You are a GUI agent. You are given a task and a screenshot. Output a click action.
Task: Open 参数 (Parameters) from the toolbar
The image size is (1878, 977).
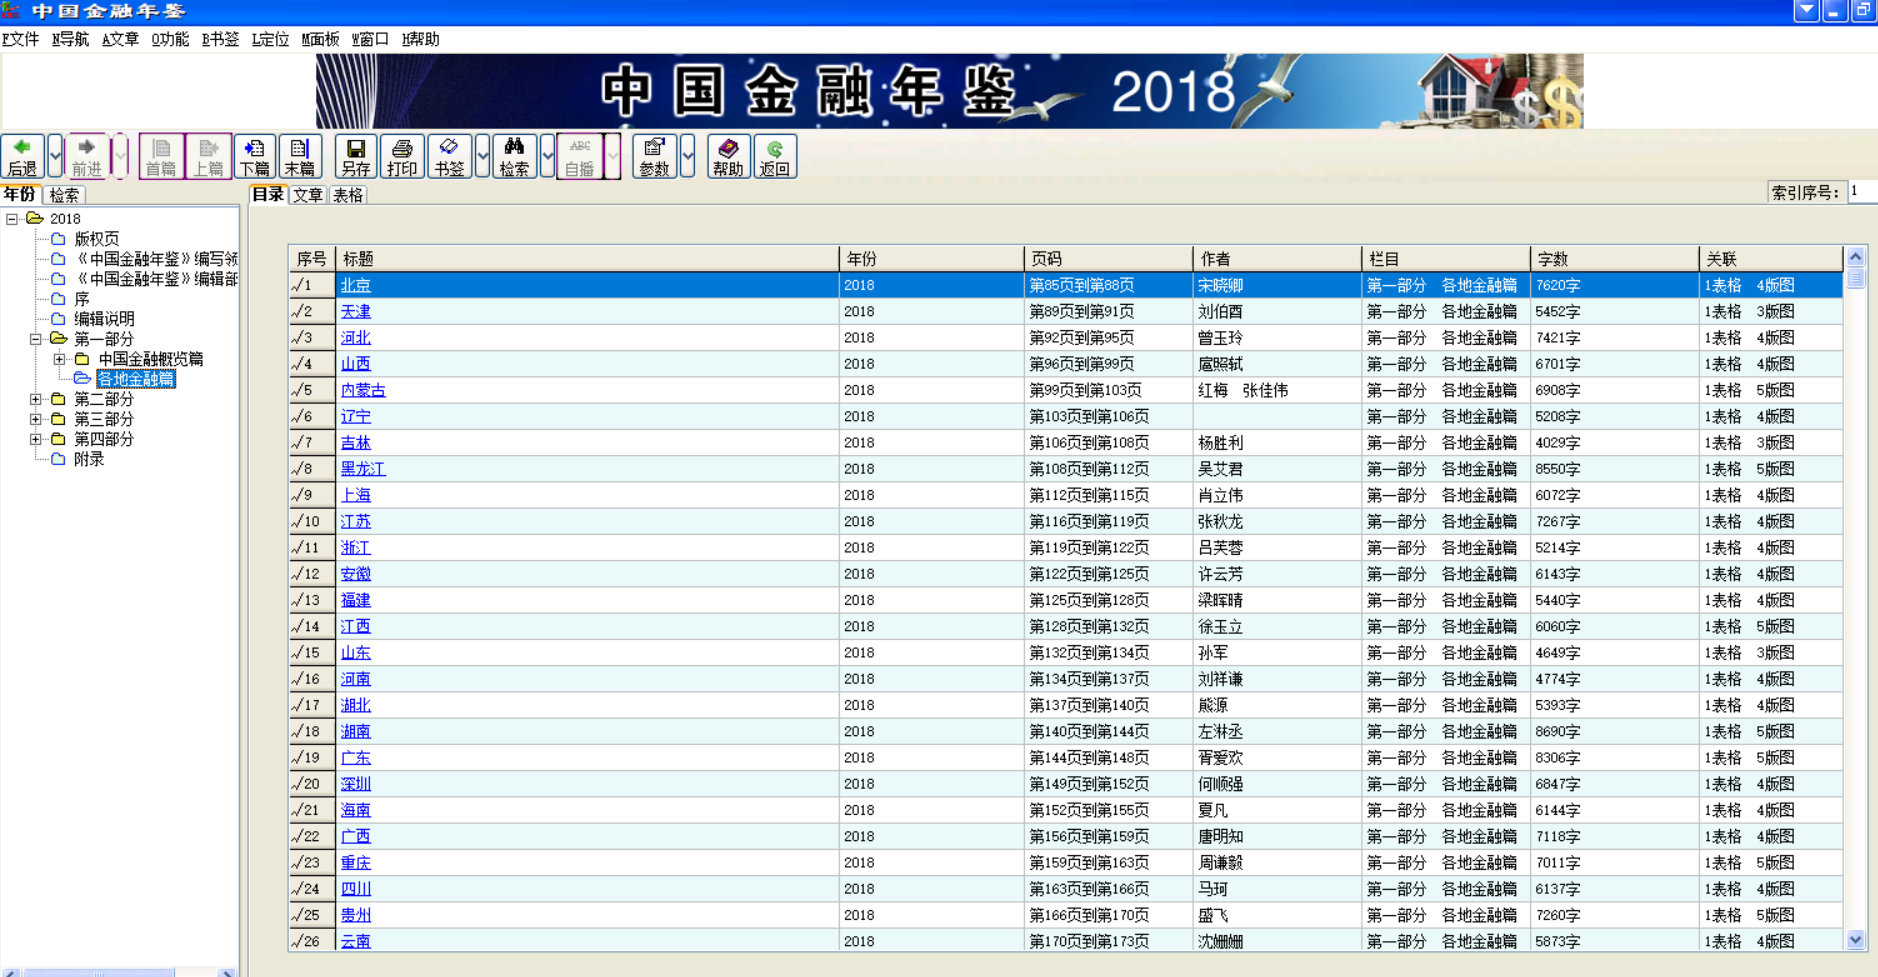click(x=654, y=156)
